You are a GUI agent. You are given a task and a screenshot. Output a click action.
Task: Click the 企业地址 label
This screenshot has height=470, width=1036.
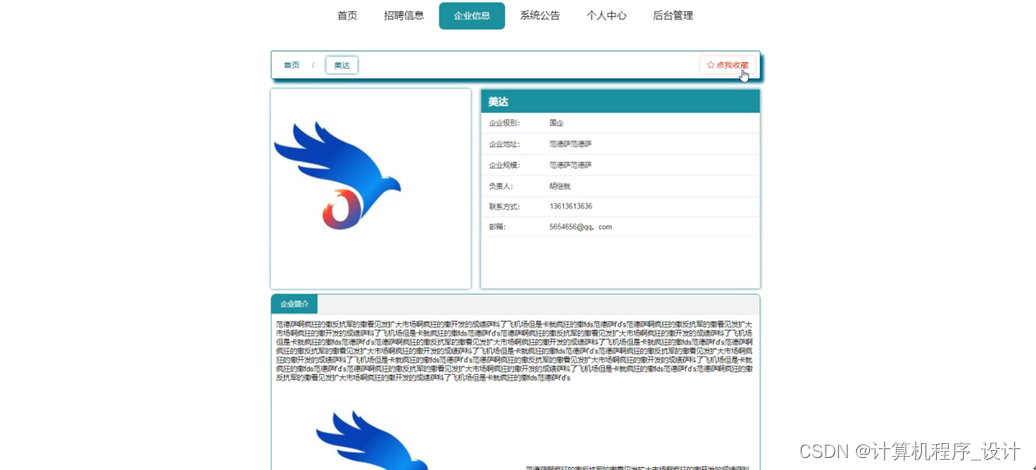(x=504, y=144)
